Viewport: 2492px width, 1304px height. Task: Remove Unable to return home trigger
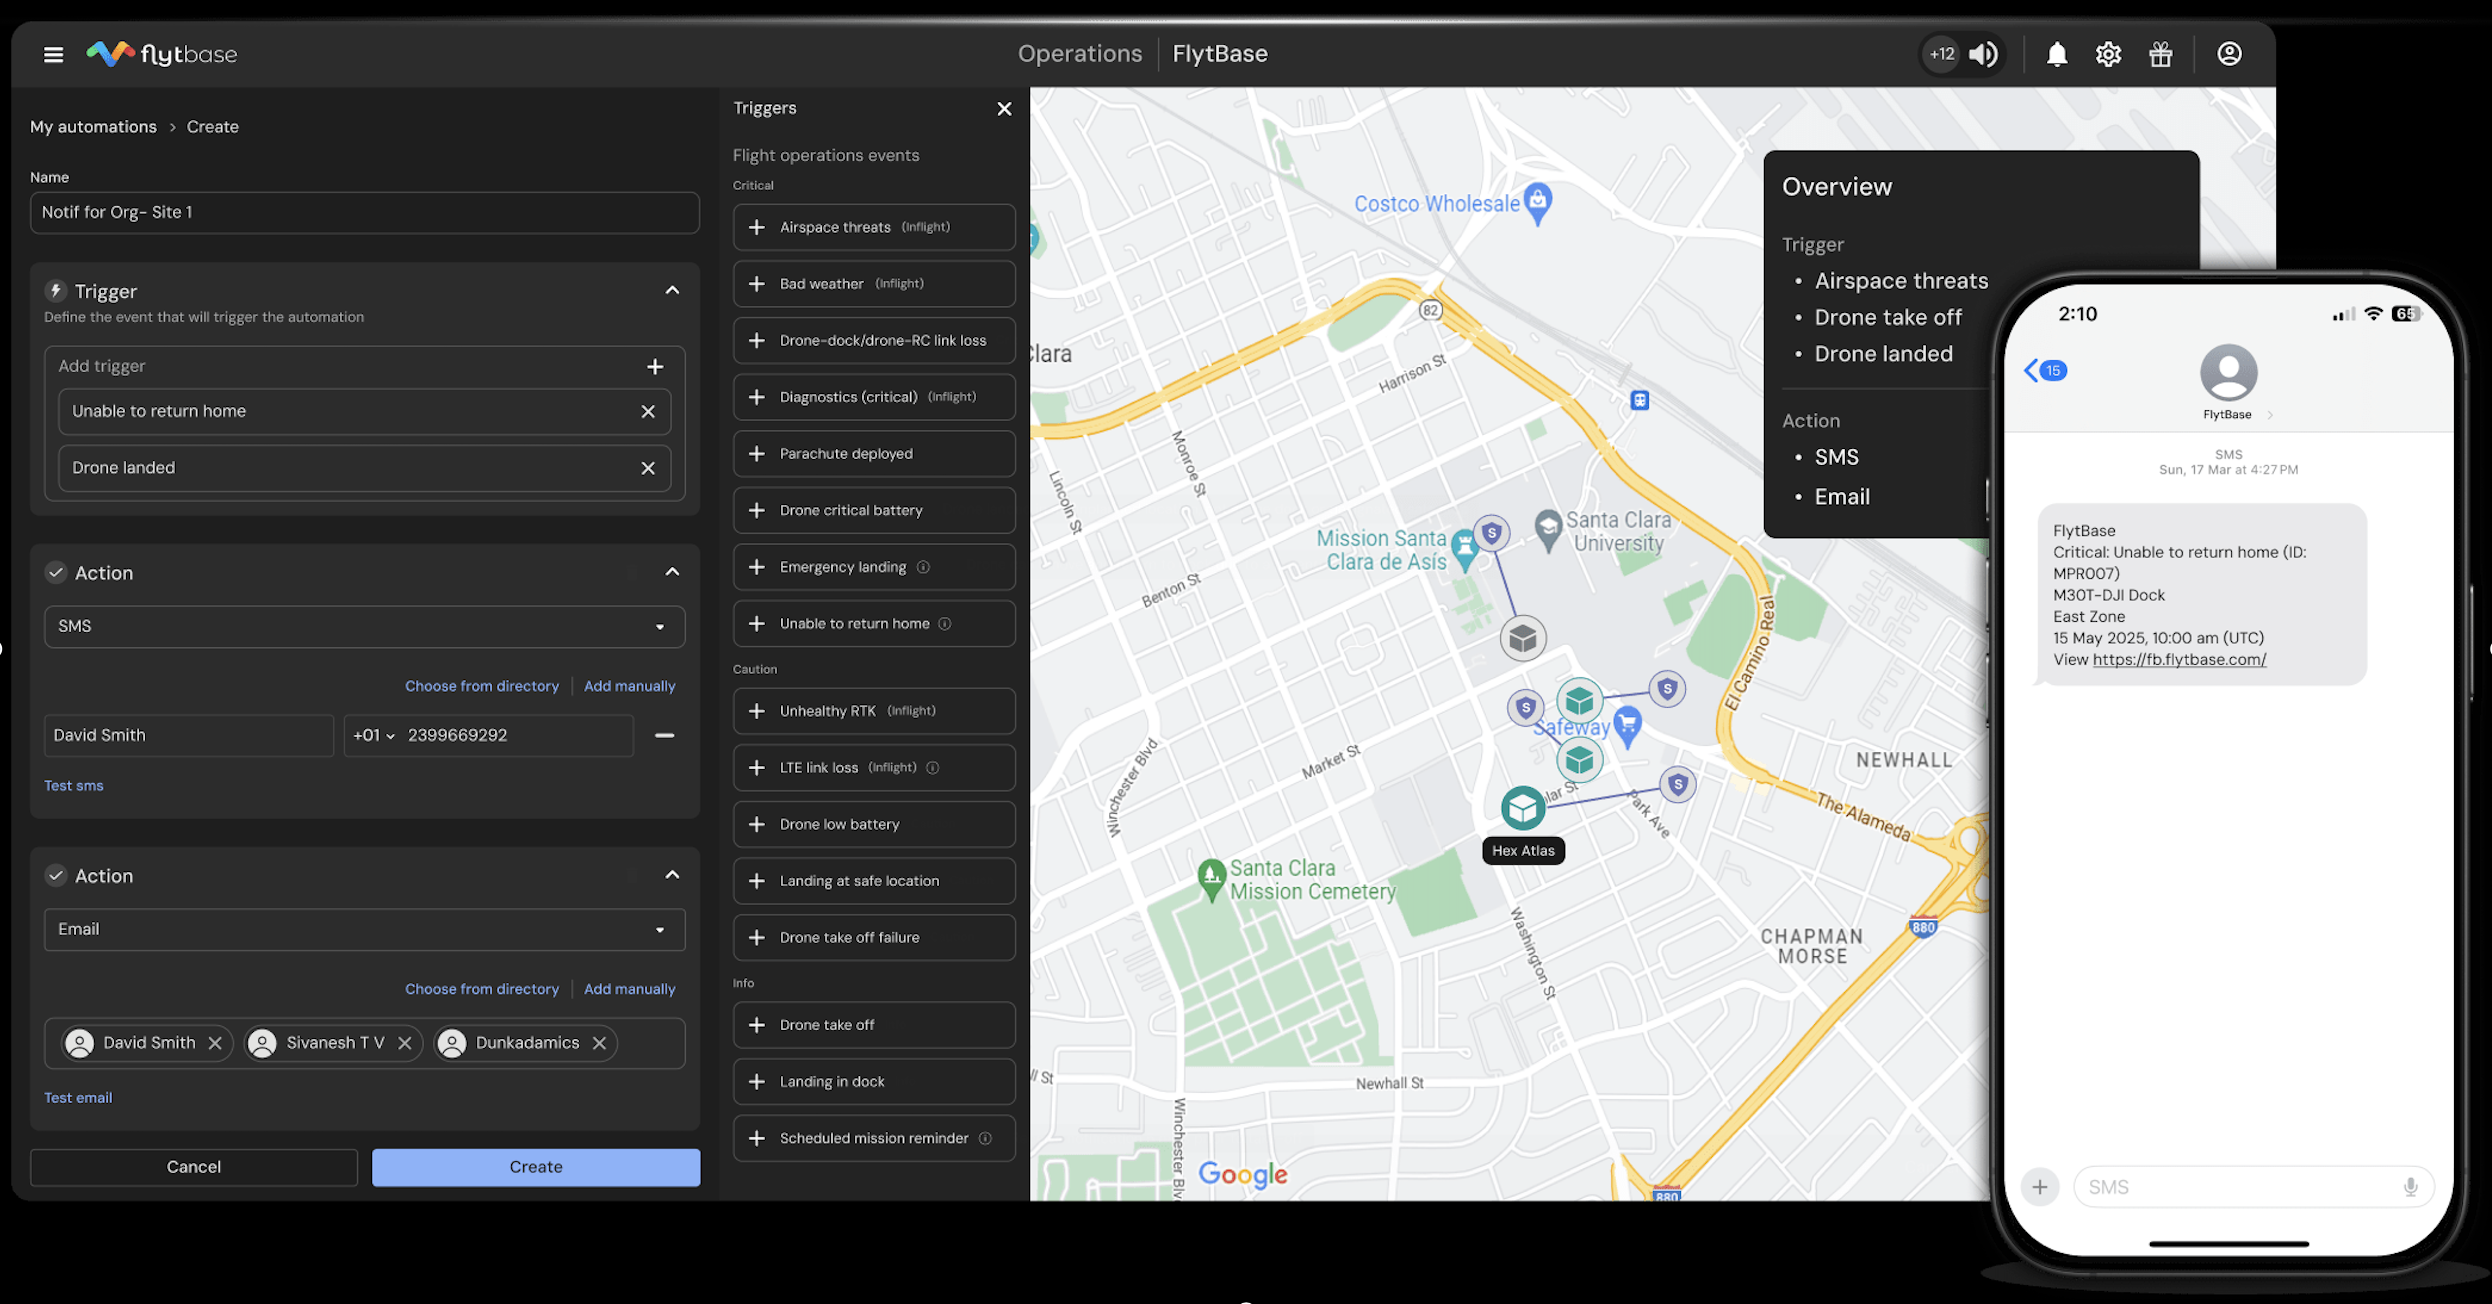coord(648,411)
